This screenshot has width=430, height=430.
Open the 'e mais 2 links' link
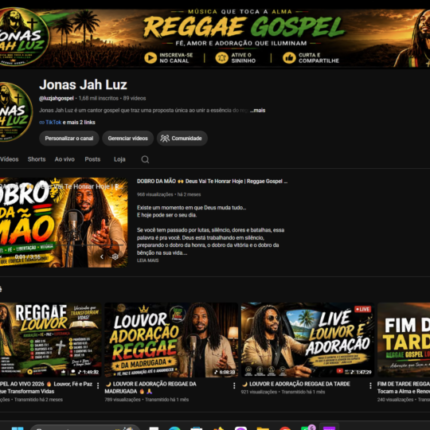coord(79,122)
